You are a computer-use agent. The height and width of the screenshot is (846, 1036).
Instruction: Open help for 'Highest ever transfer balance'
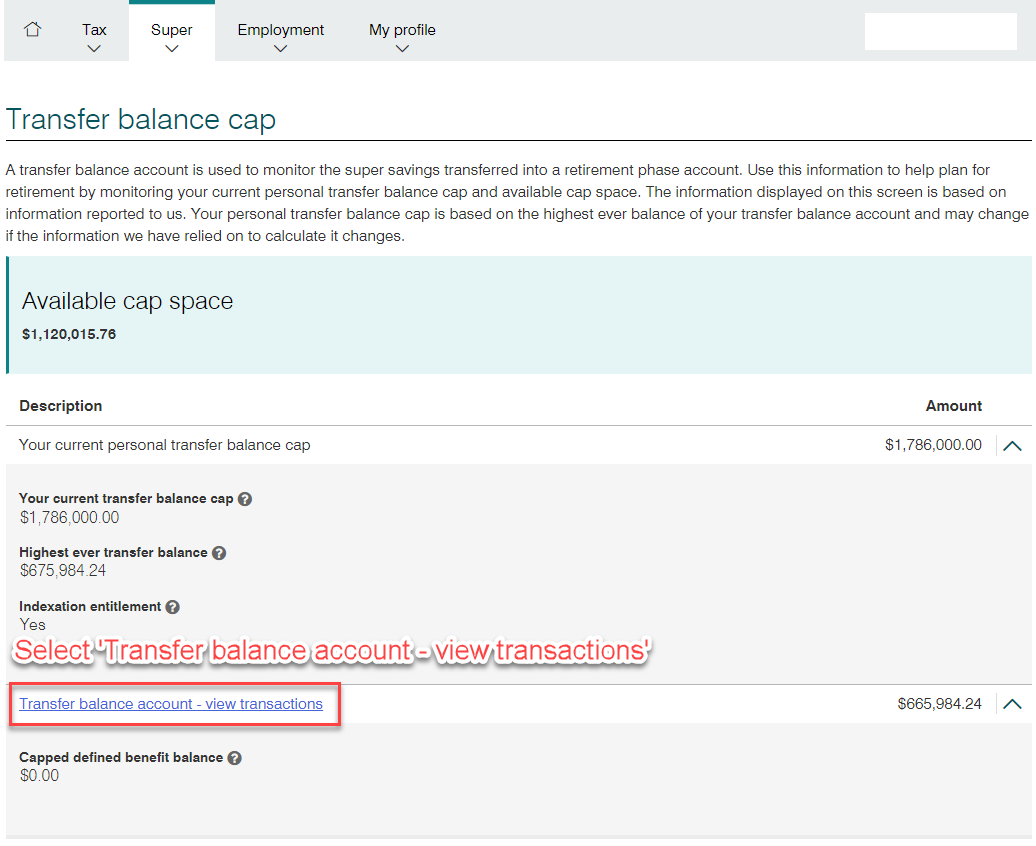pos(219,553)
